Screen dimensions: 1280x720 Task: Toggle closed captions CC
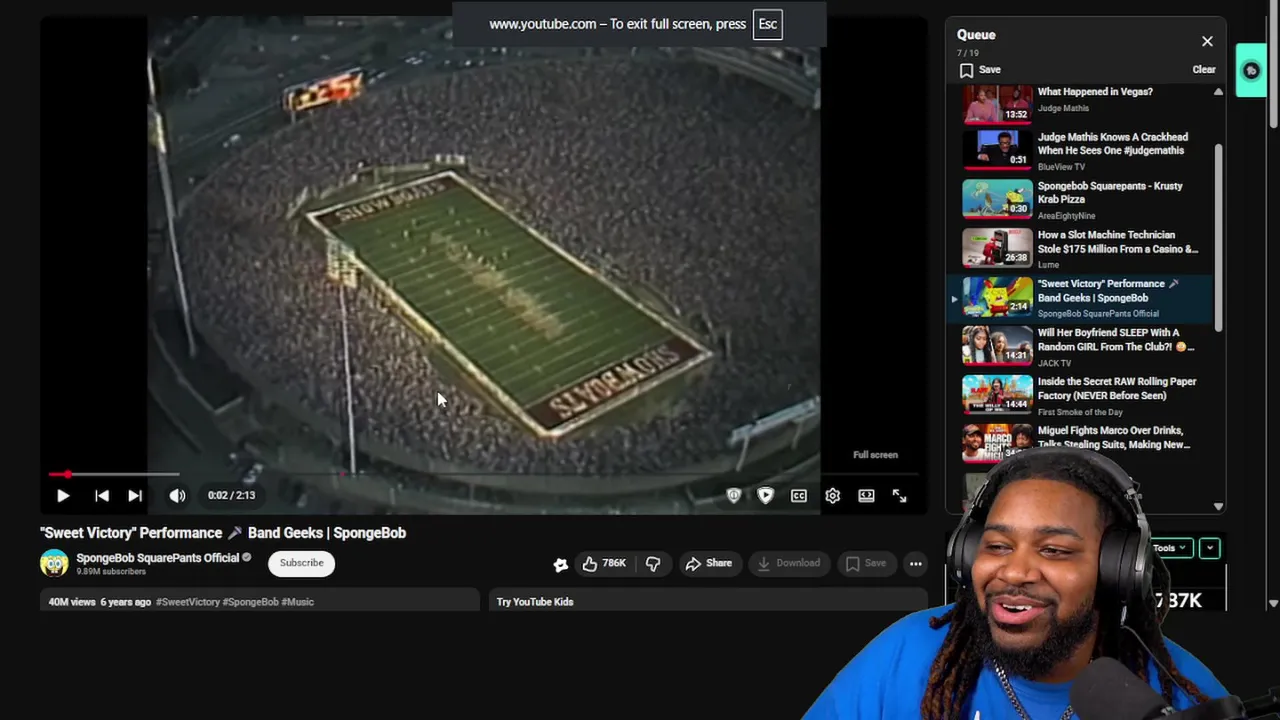coord(799,495)
